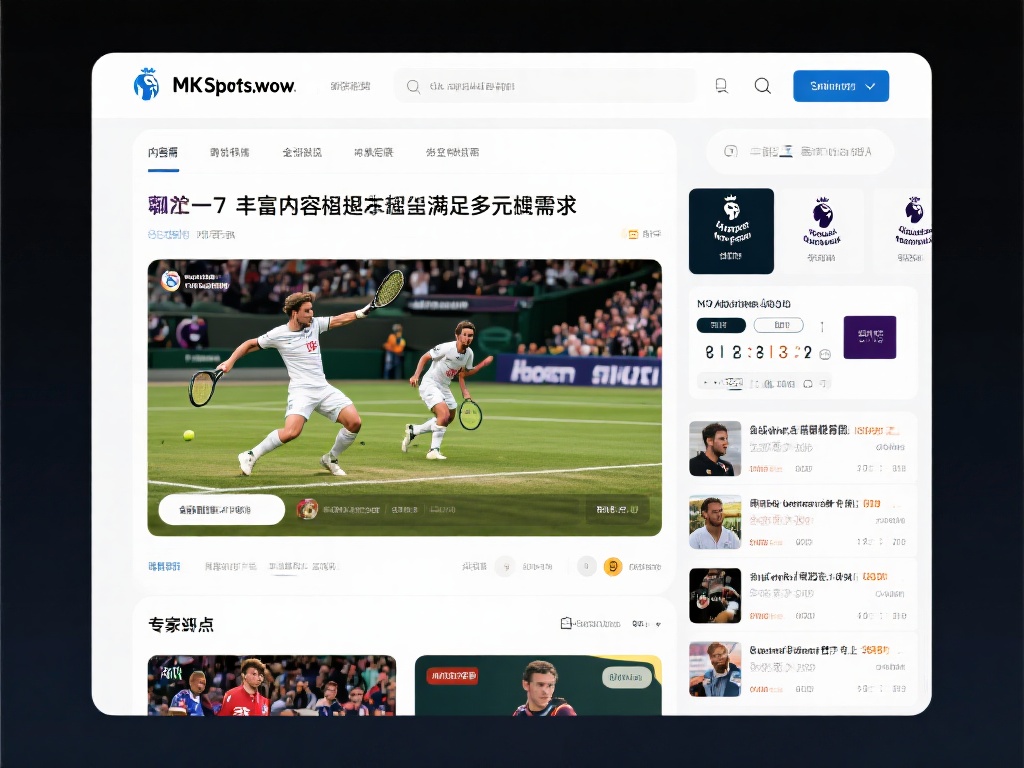The width and height of the screenshot is (1024, 768).
Task: Click the orange circular icon below the tennis image
Action: pyautogui.click(x=613, y=567)
